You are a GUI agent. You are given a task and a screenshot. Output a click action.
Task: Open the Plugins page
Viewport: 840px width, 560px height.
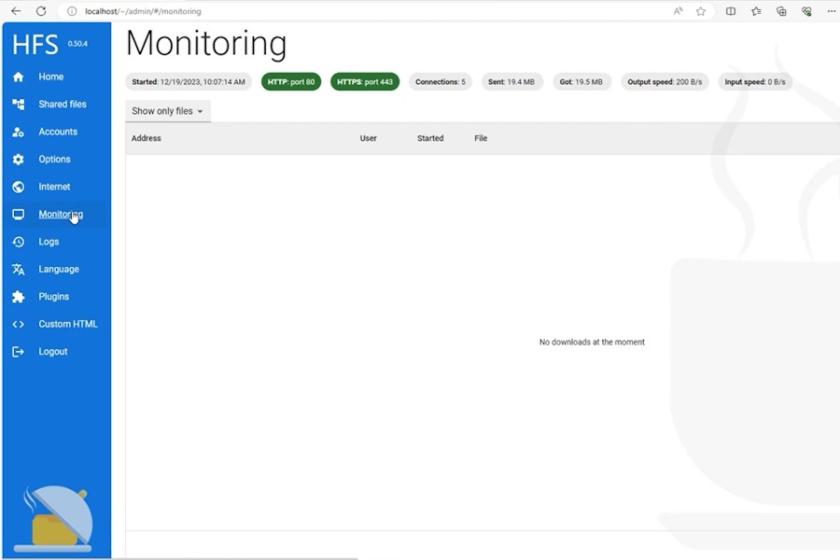(x=54, y=297)
